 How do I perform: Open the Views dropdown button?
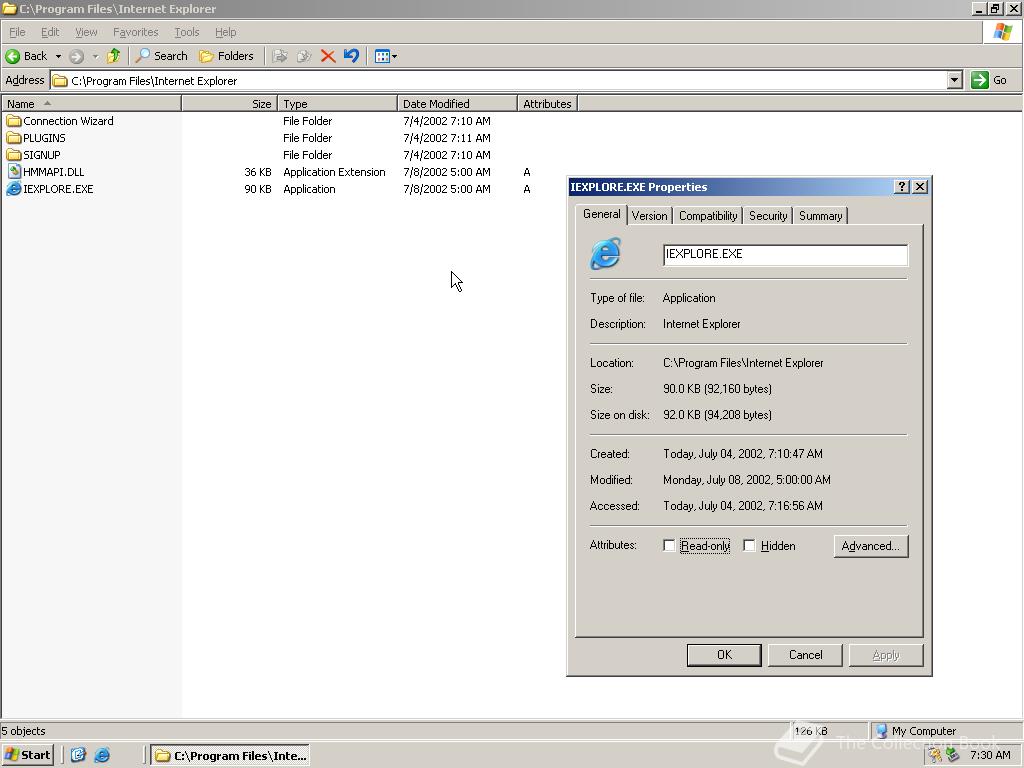coord(385,56)
